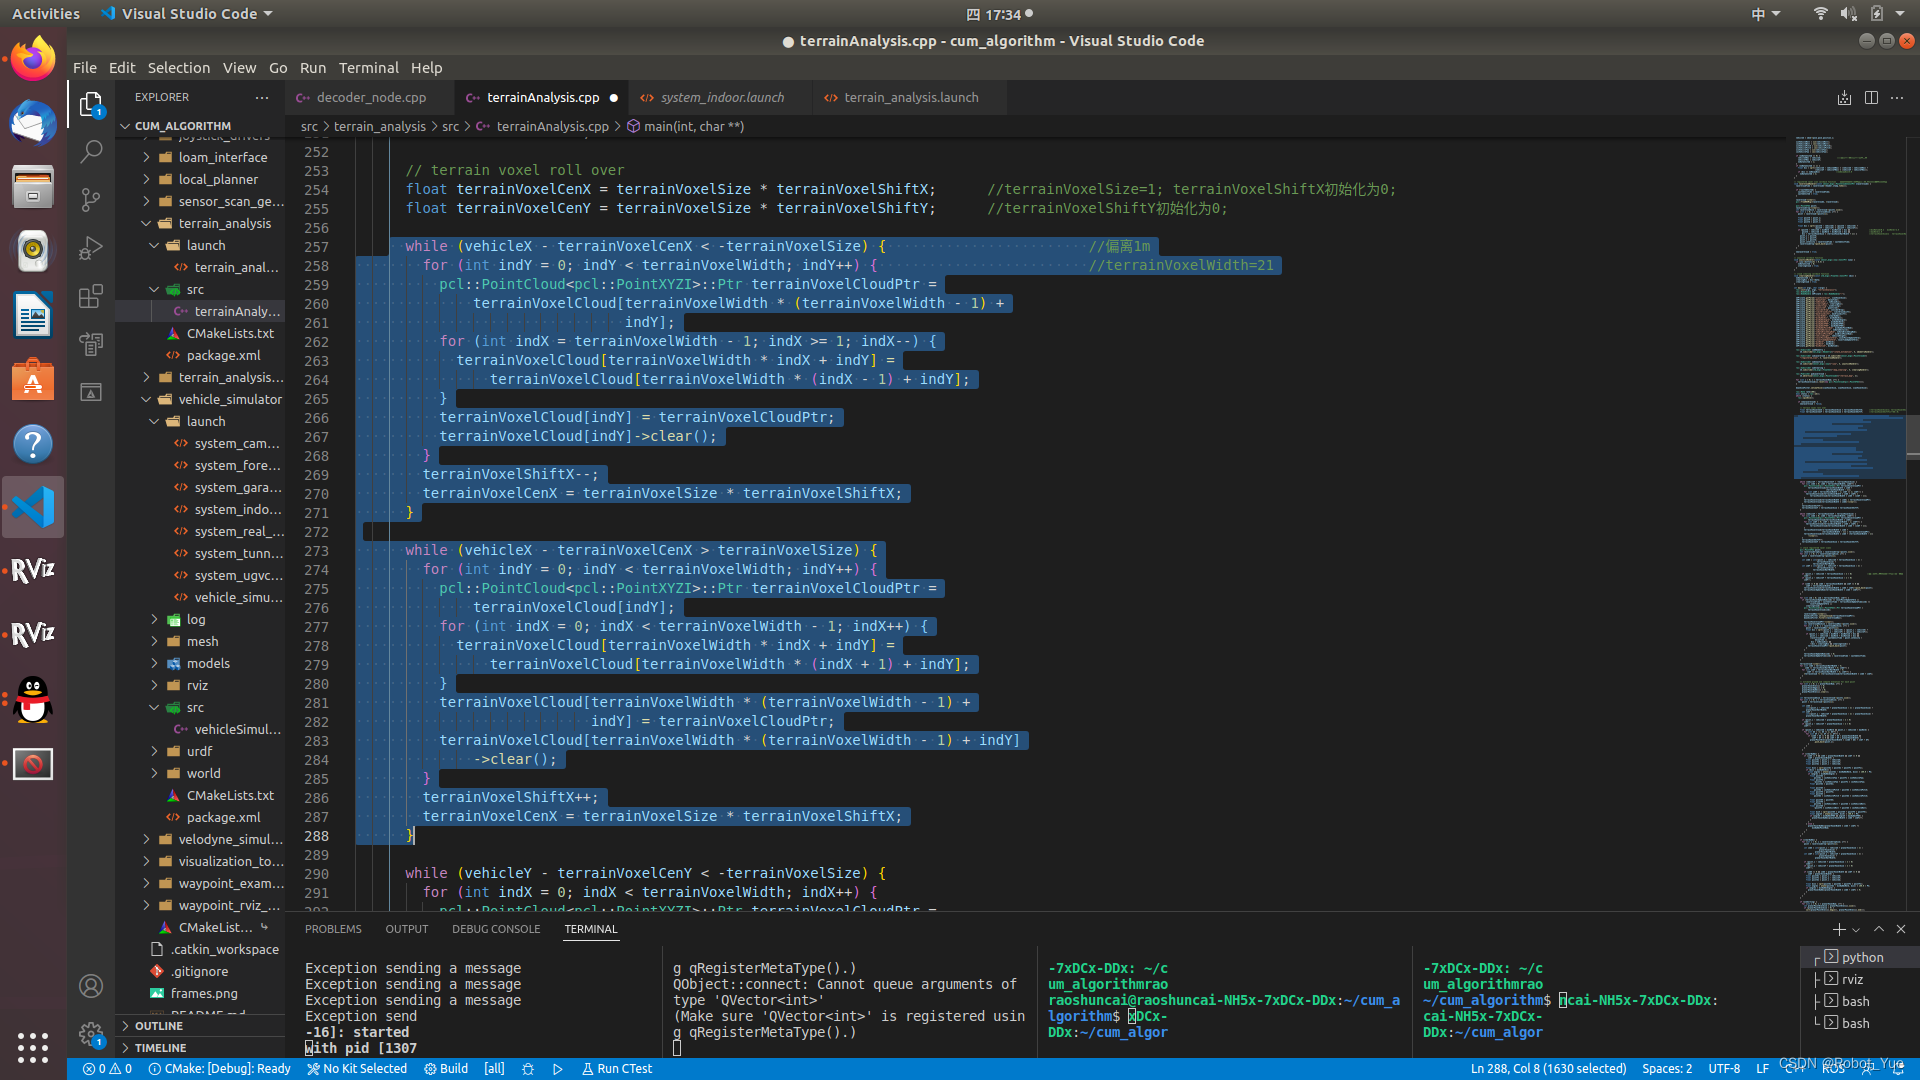Screen dimensions: 1920x1080
Task: Click the UTF-8 encoding indicator
Action: tap(1724, 1069)
